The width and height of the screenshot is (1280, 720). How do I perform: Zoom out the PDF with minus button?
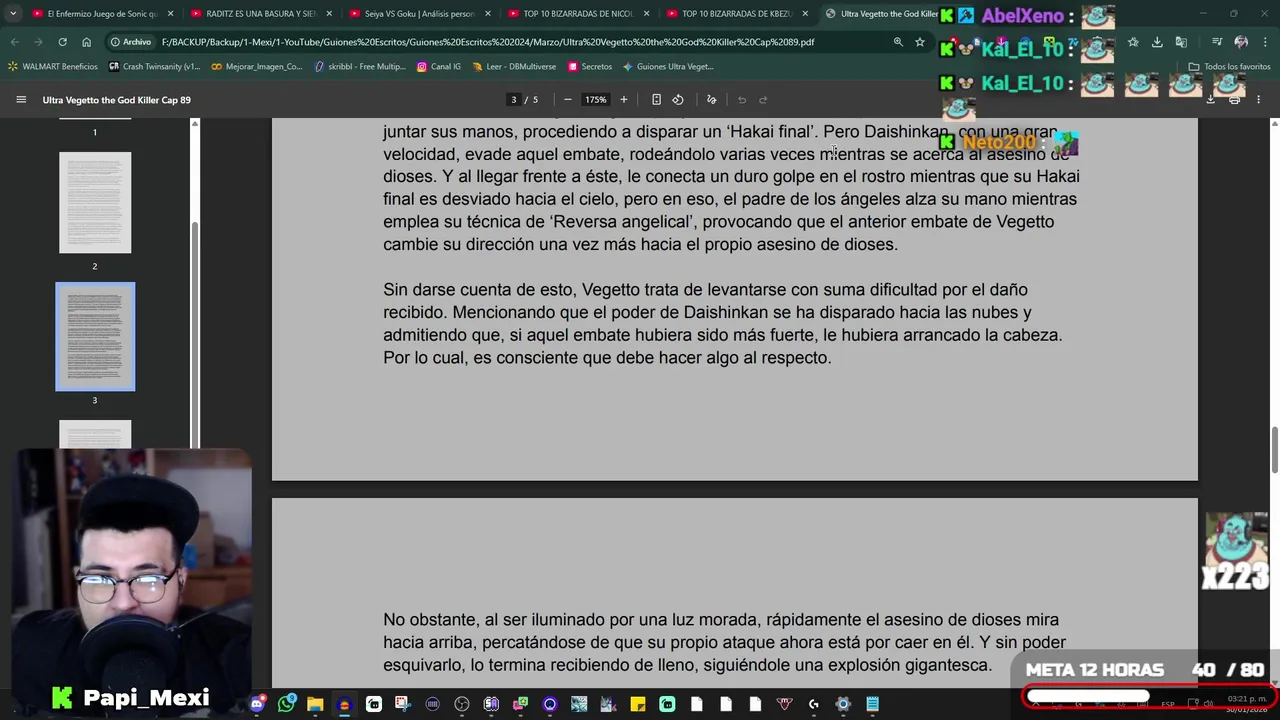[x=568, y=100]
